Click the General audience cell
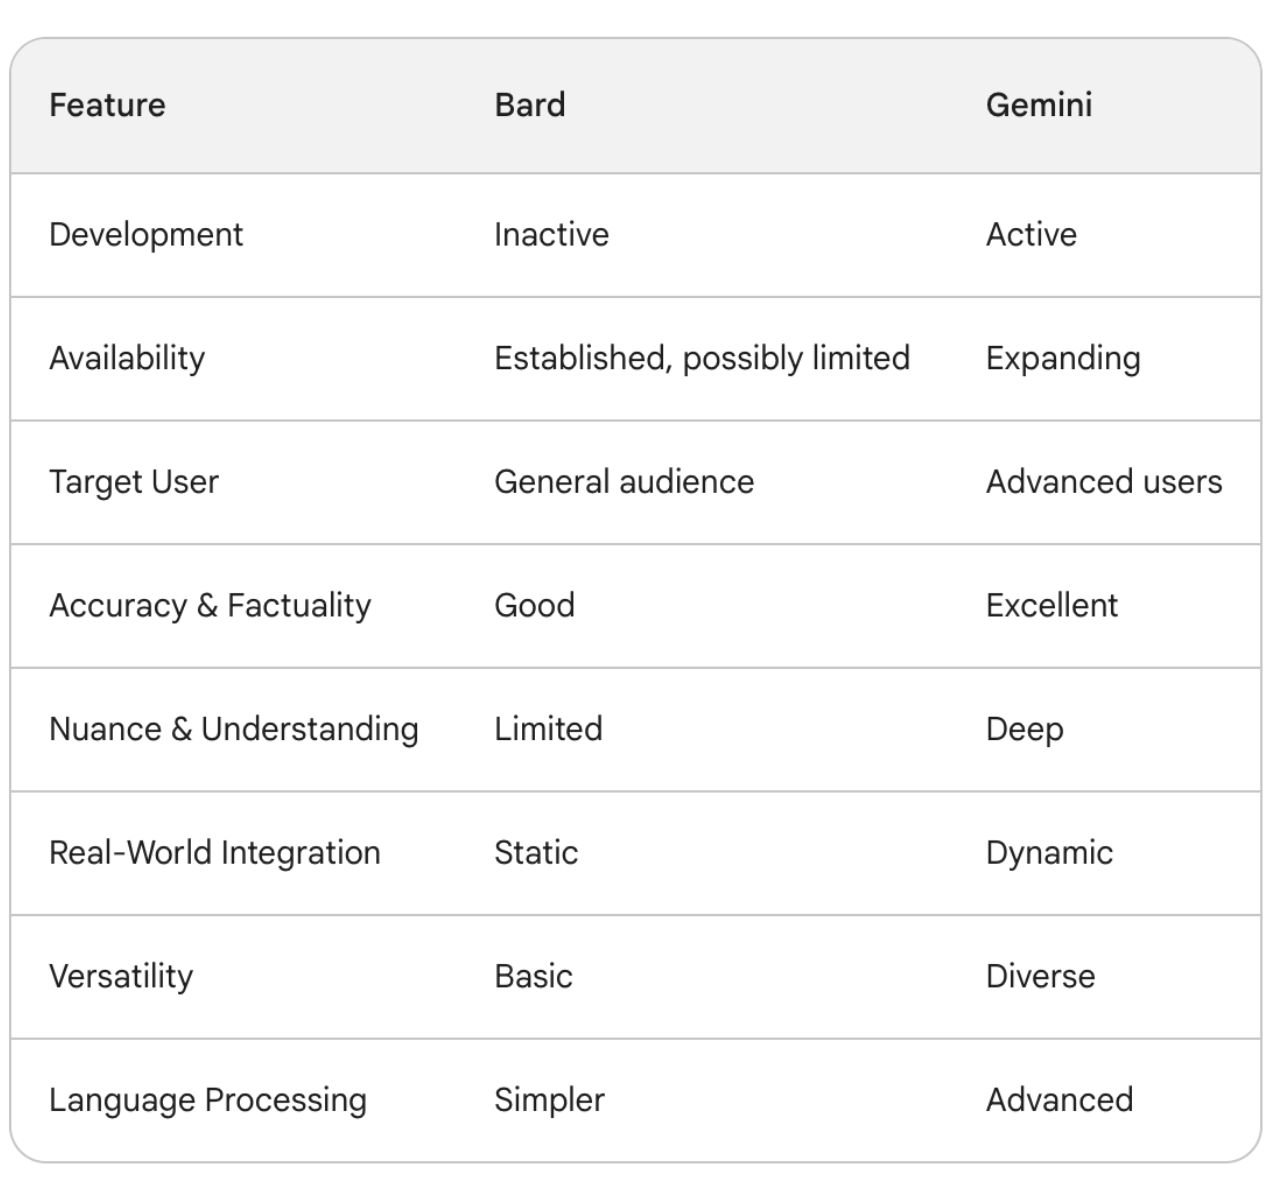 click(624, 482)
